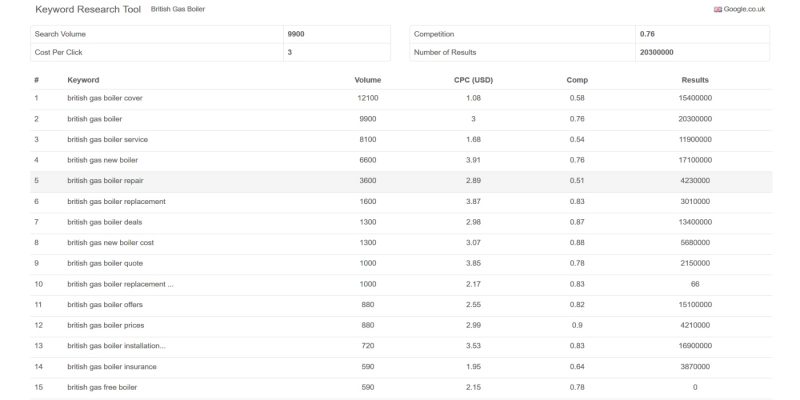800x400 pixels.
Task: Select 'british gas boiler quote' keyword
Action: [105, 263]
